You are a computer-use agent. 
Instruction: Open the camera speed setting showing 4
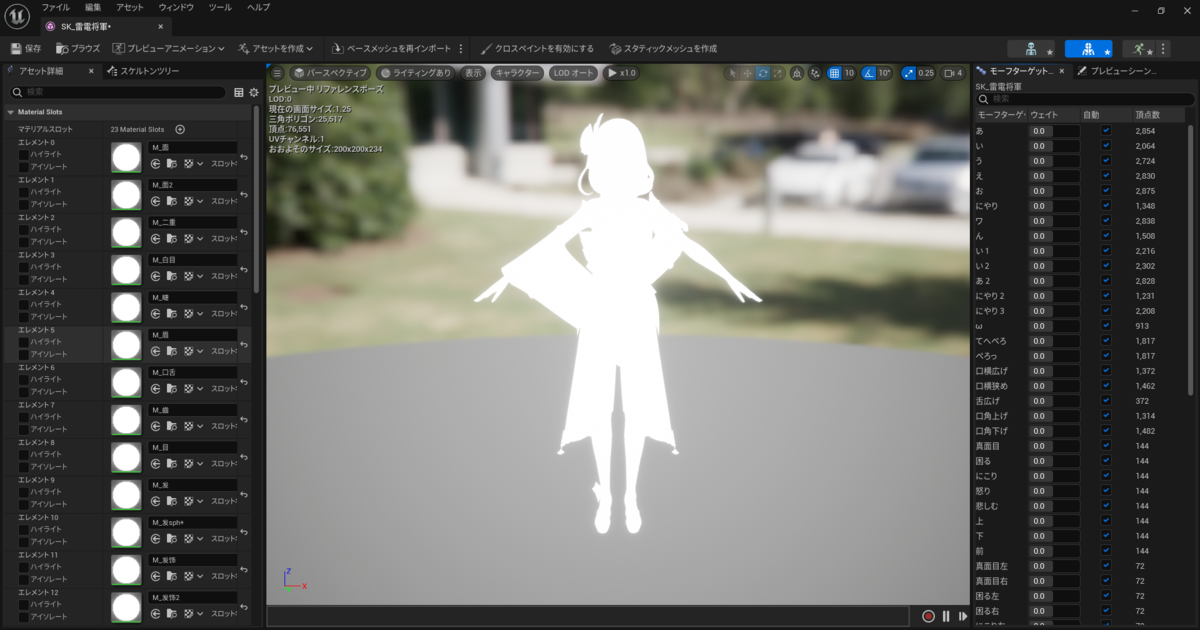click(x=954, y=73)
